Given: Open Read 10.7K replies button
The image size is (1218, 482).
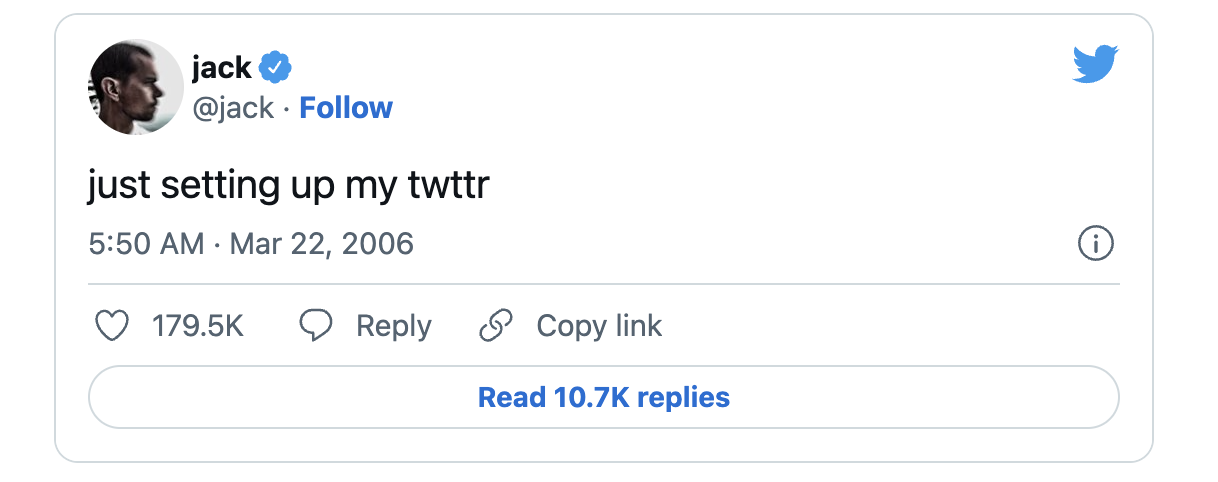Looking at the screenshot, I should pos(604,397).
